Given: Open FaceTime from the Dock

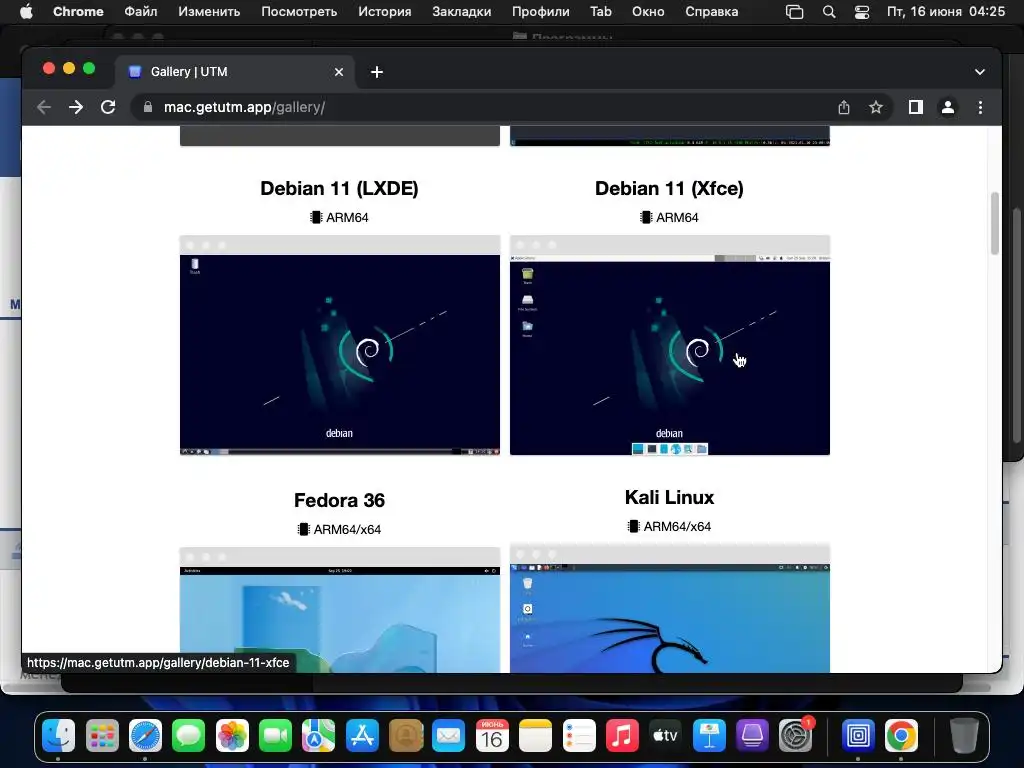Looking at the screenshot, I should [x=276, y=737].
